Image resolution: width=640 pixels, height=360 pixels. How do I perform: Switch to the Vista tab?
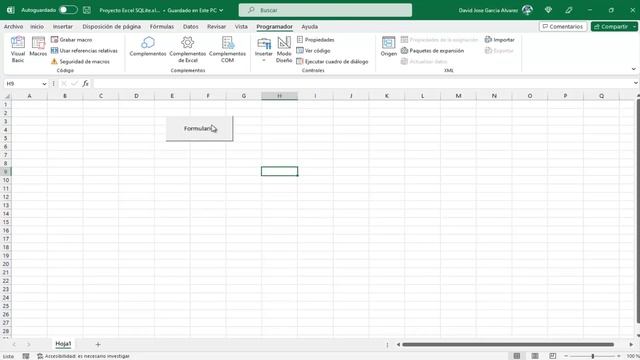coord(241,27)
